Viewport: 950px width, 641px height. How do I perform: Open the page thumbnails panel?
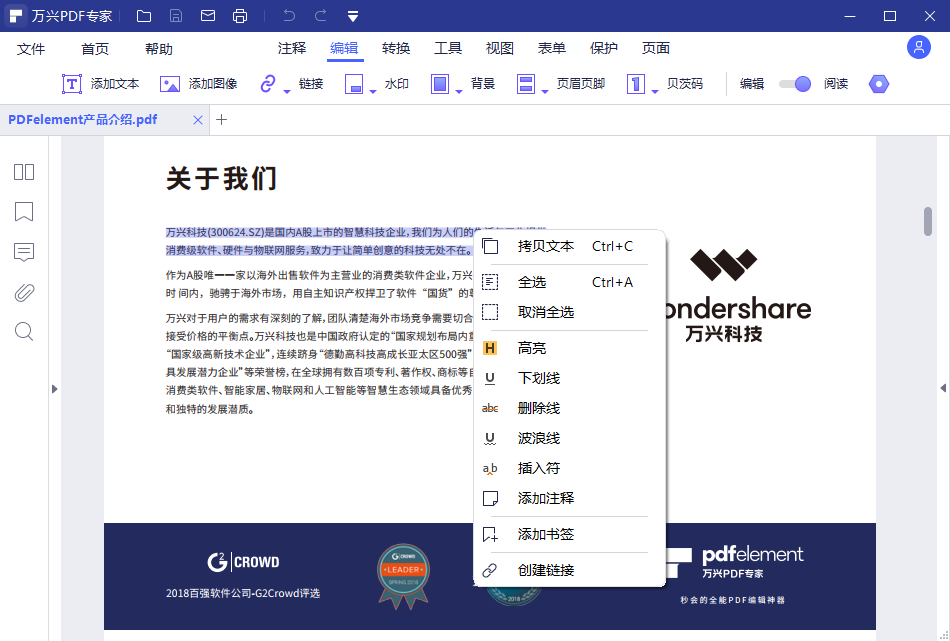tap(23, 172)
